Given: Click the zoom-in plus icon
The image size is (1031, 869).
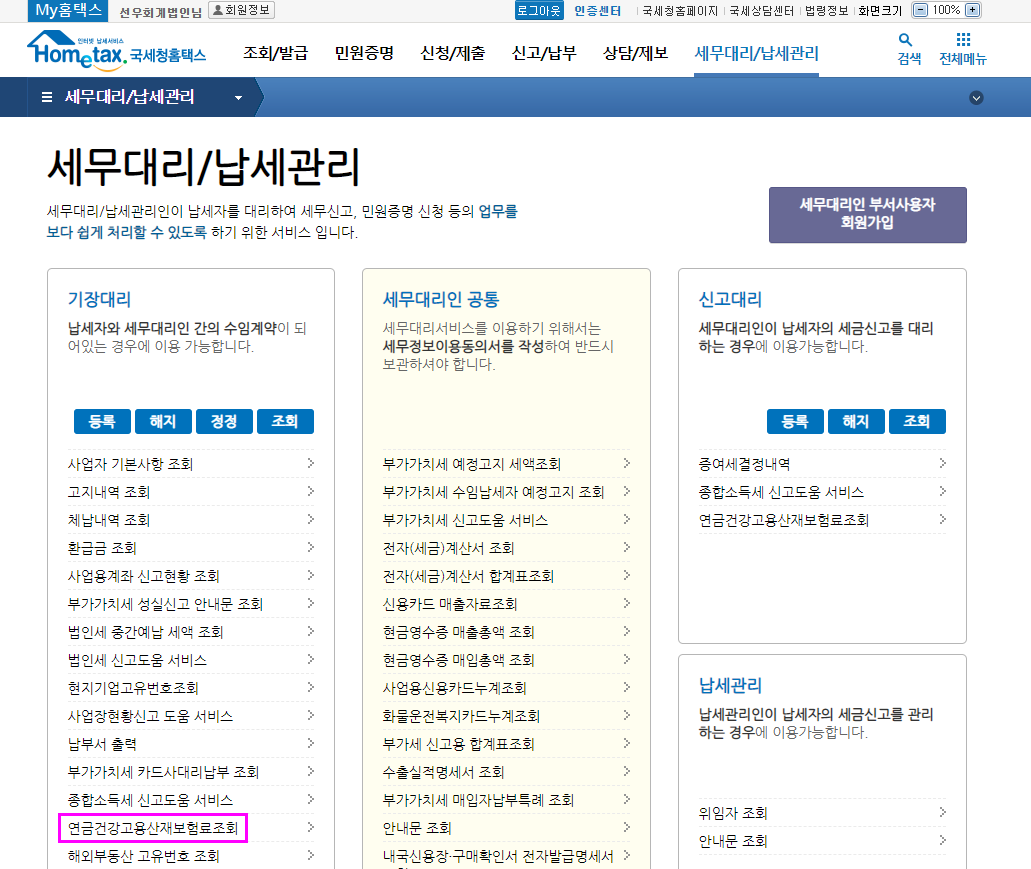Looking at the screenshot, I should 972,10.
